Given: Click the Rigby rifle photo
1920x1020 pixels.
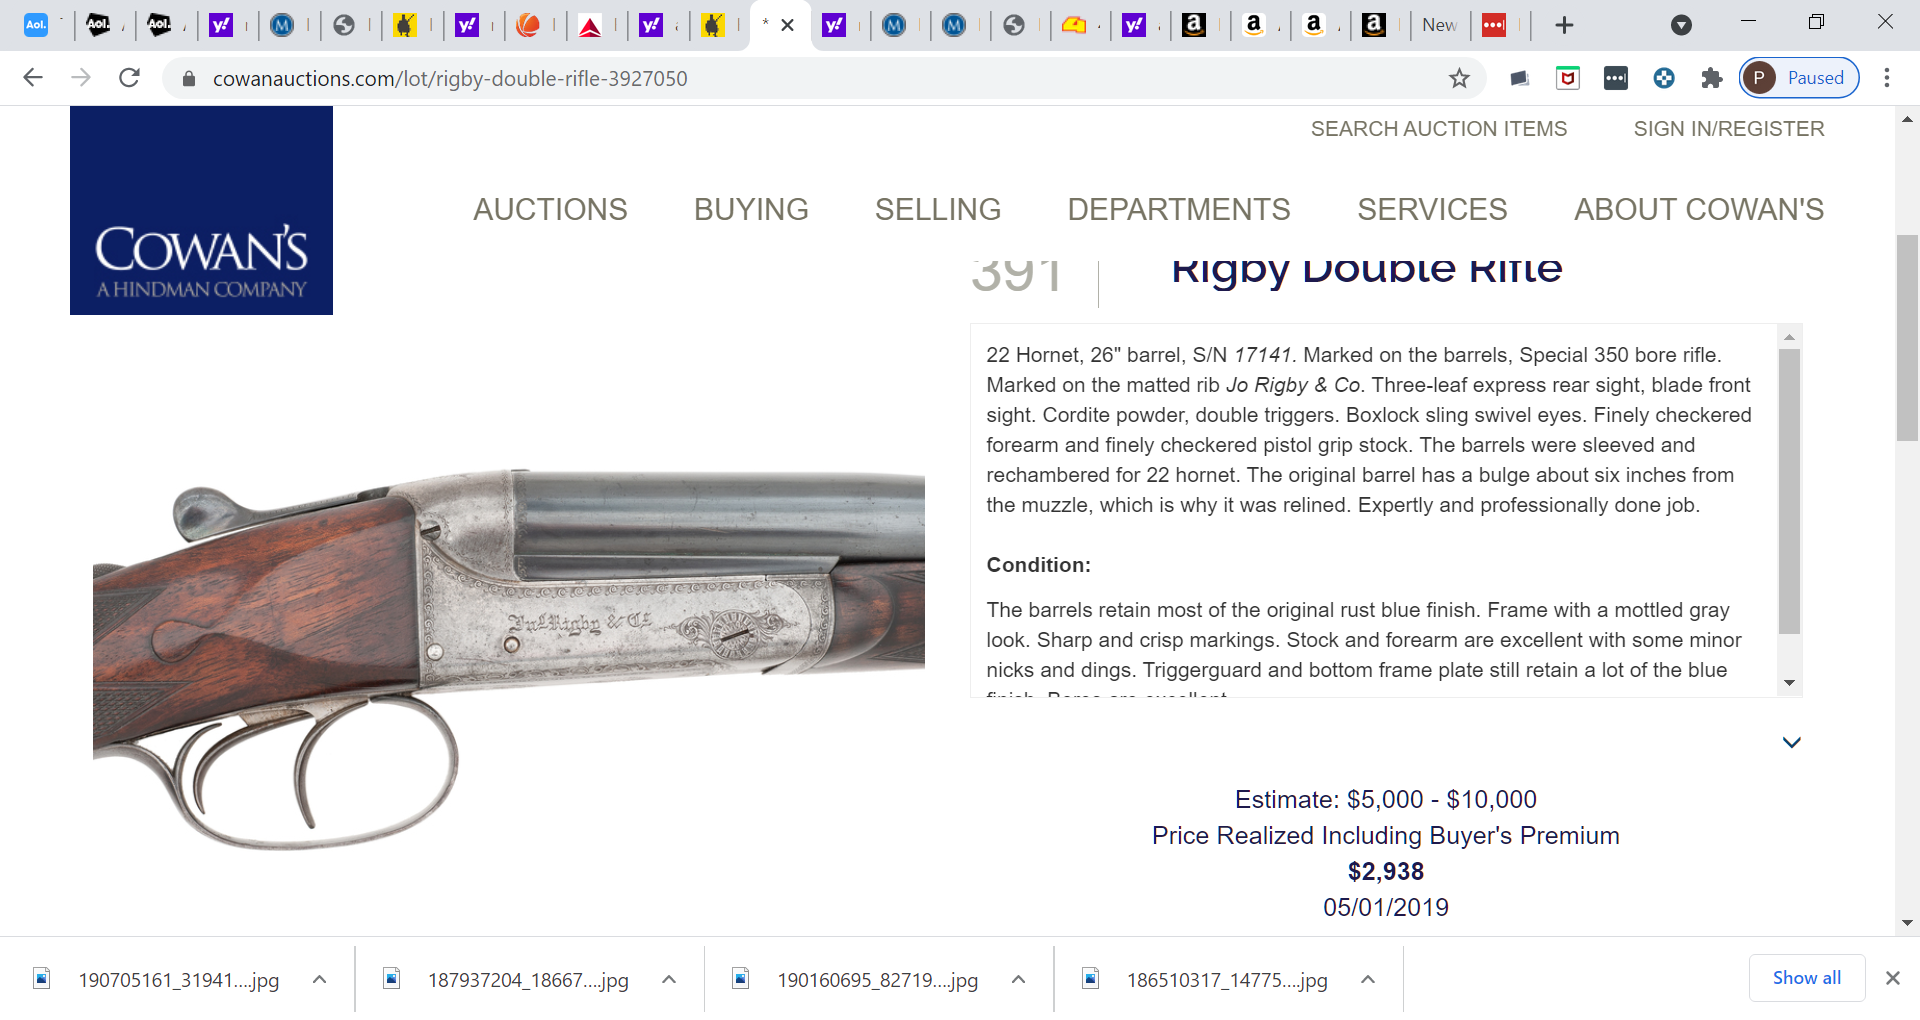Looking at the screenshot, I should 508,660.
